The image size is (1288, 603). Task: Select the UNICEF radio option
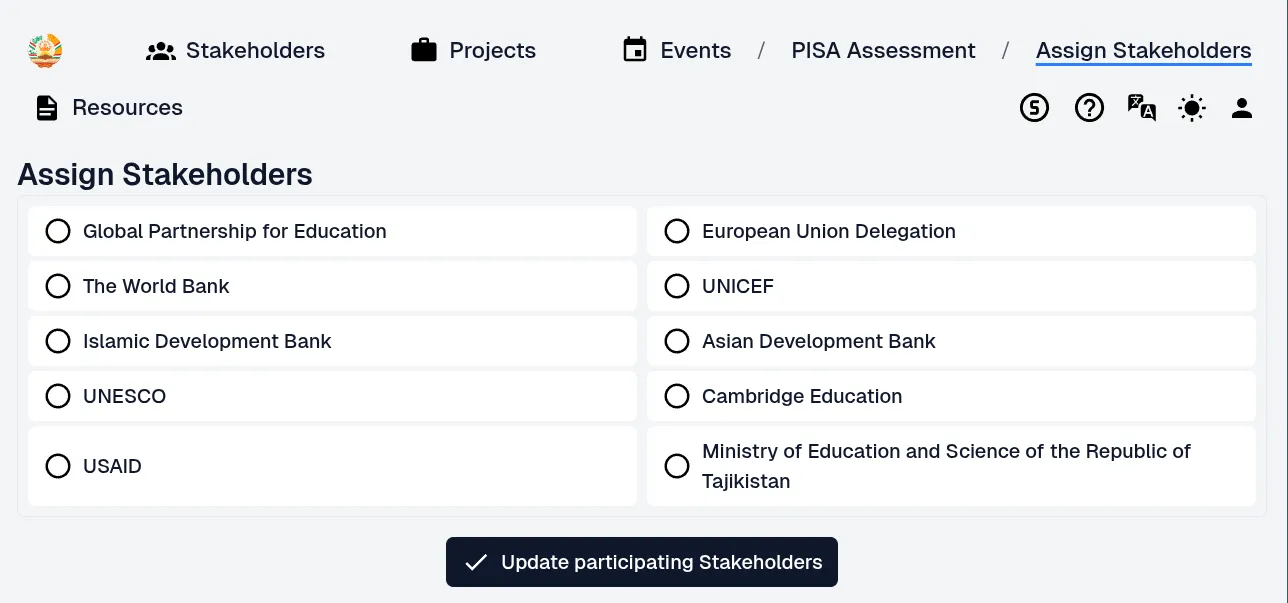coord(677,286)
